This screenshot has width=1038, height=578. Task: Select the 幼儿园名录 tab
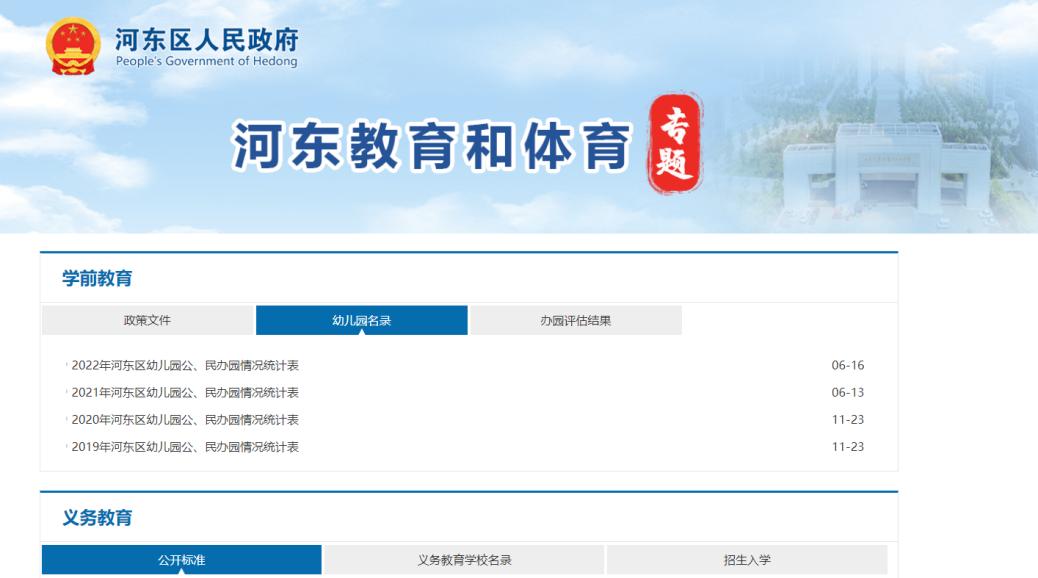pos(361,320)
